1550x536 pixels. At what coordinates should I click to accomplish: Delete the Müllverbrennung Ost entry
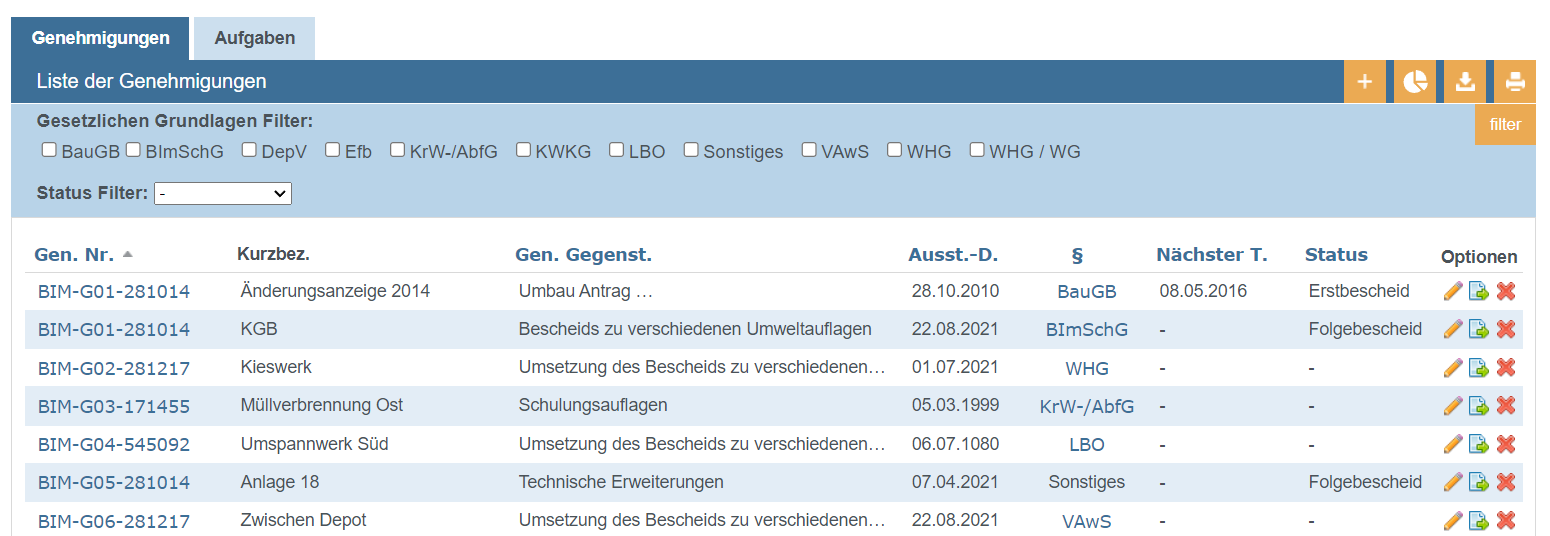coord(1506,406)
